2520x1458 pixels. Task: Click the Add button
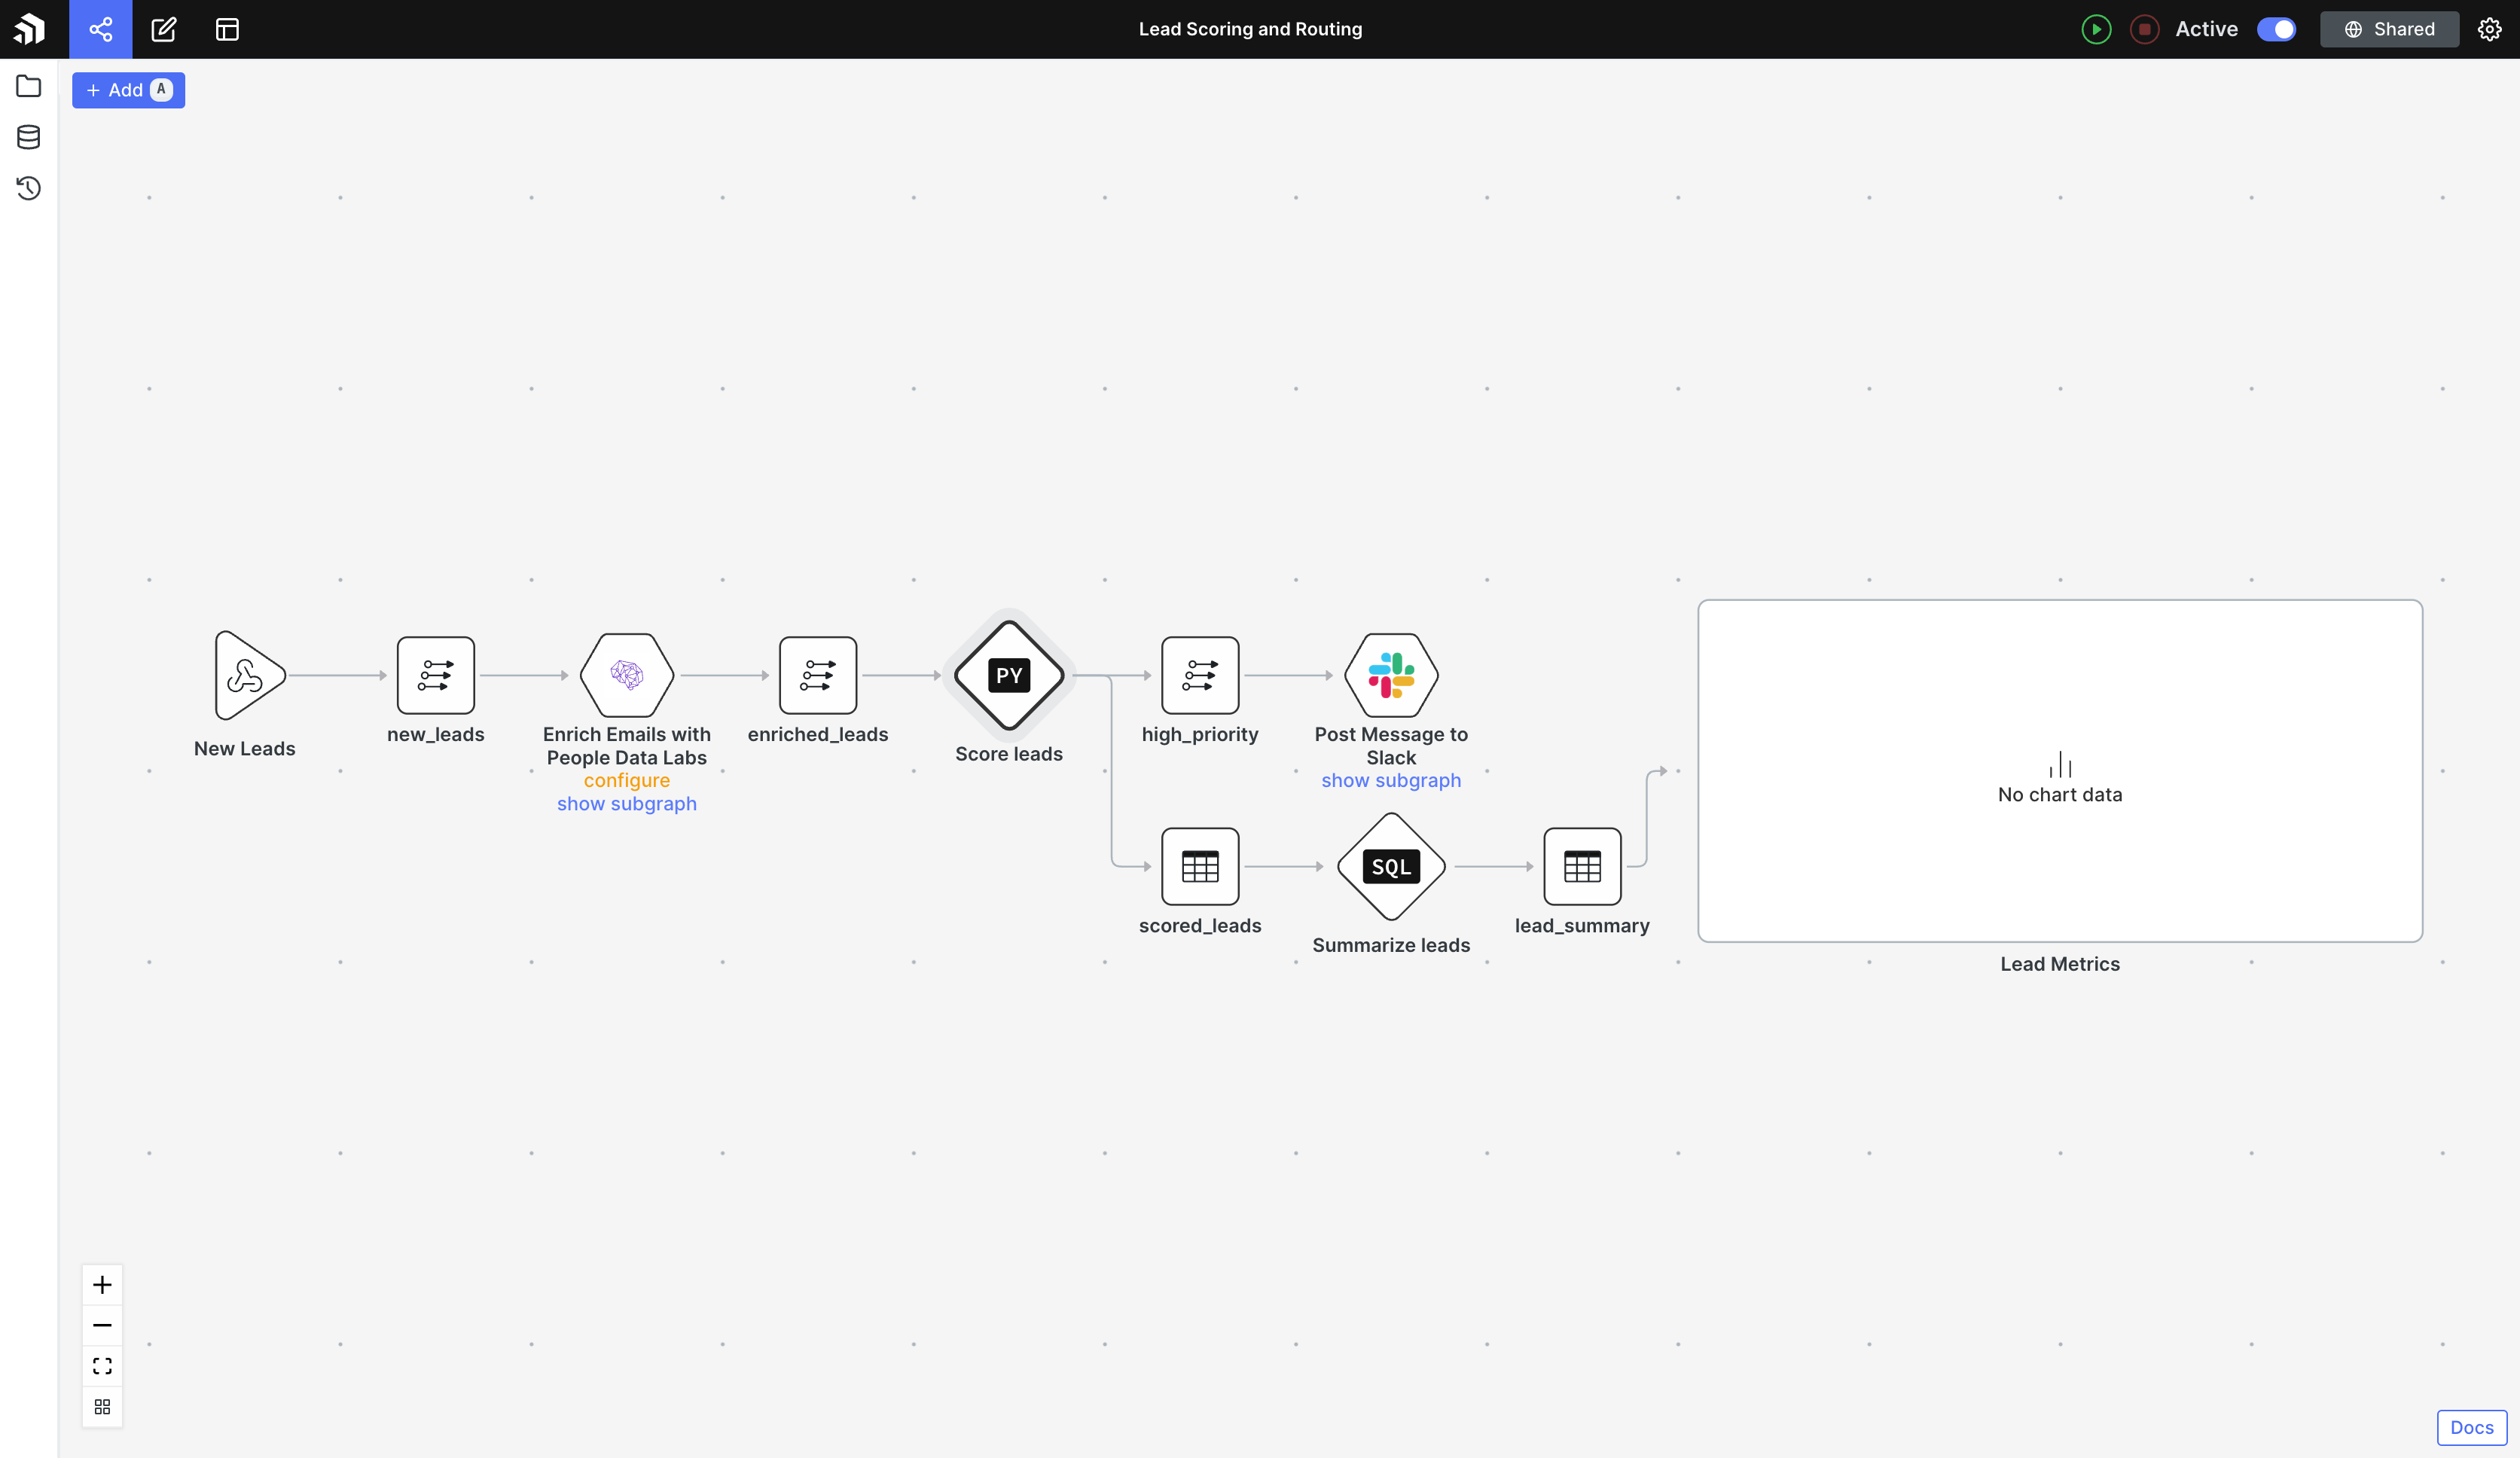(x=128, y=90)
